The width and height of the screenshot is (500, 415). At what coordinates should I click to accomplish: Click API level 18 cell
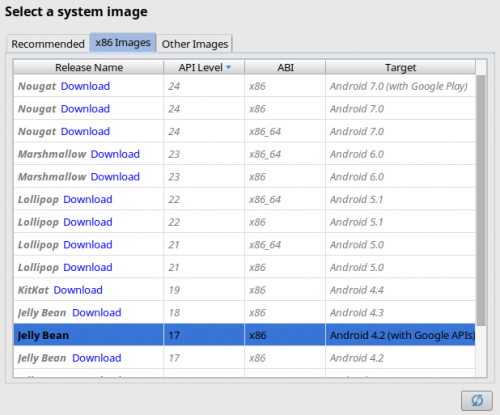[204, 313]
